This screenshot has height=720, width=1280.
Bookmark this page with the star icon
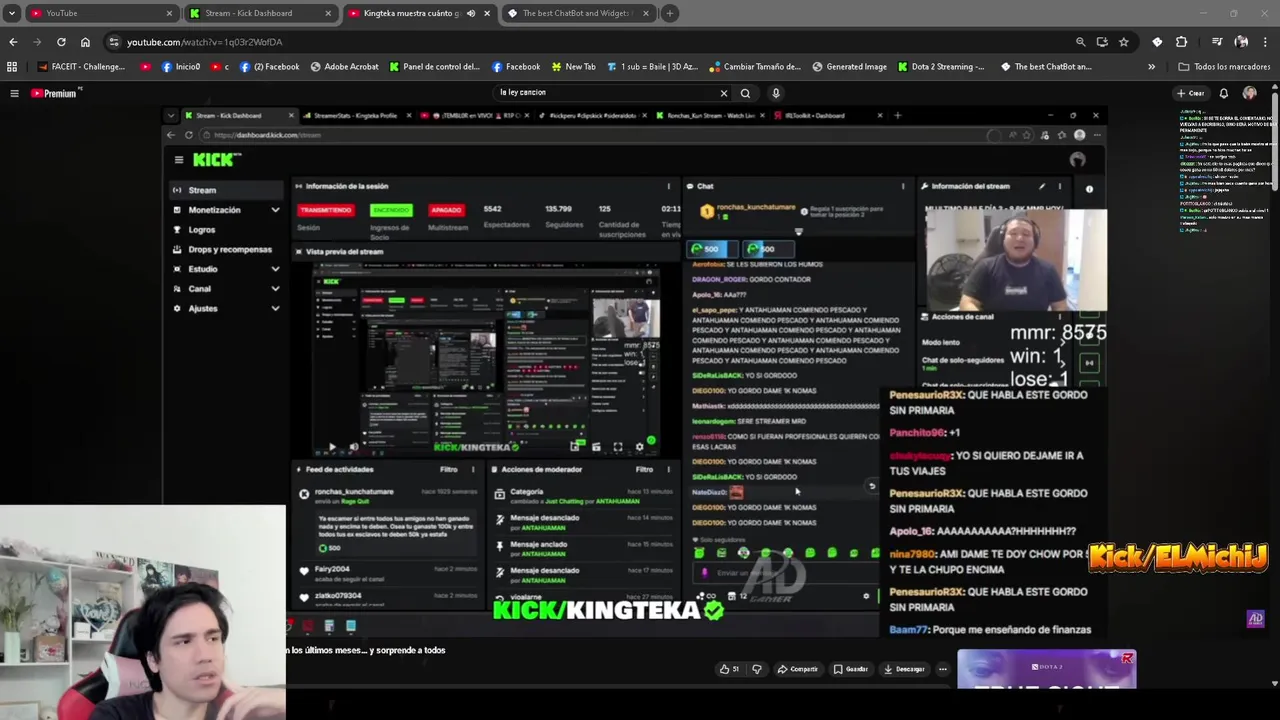point(1124,42)
